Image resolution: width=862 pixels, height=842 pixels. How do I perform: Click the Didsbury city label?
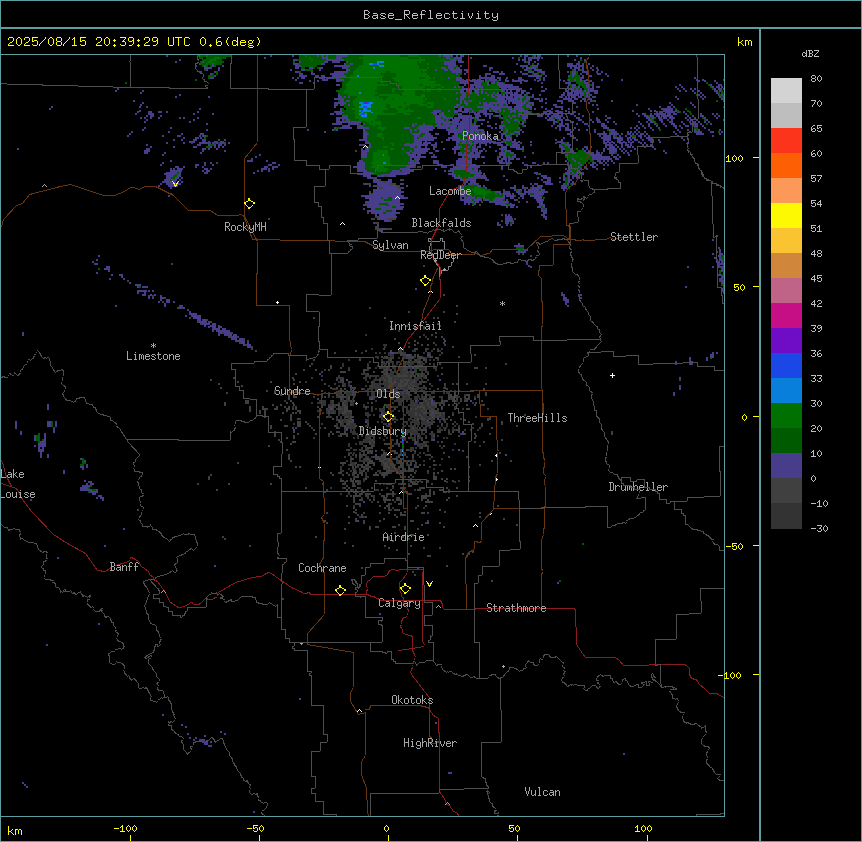click(x=382, y=431)
